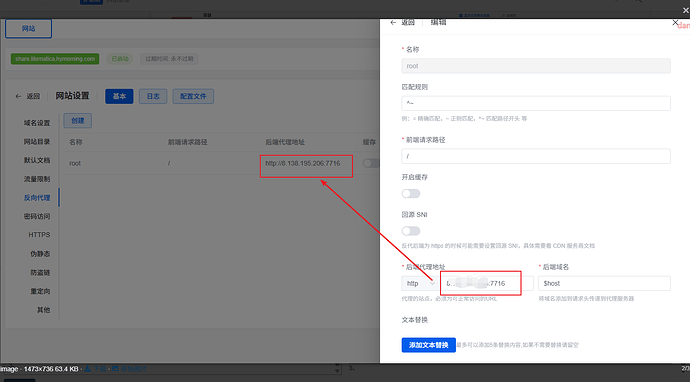Switch to the 日志 tab
This screenshot has height=382, width=690.
[153, 96]
